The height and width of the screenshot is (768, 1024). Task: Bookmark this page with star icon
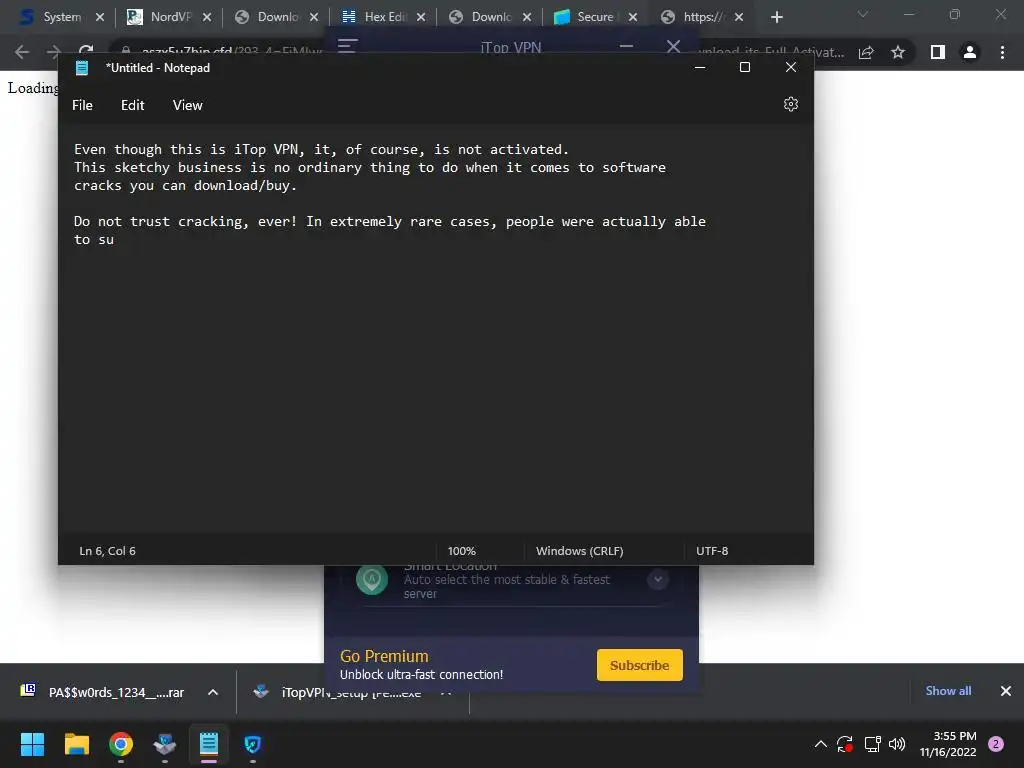tap(898, 52)
